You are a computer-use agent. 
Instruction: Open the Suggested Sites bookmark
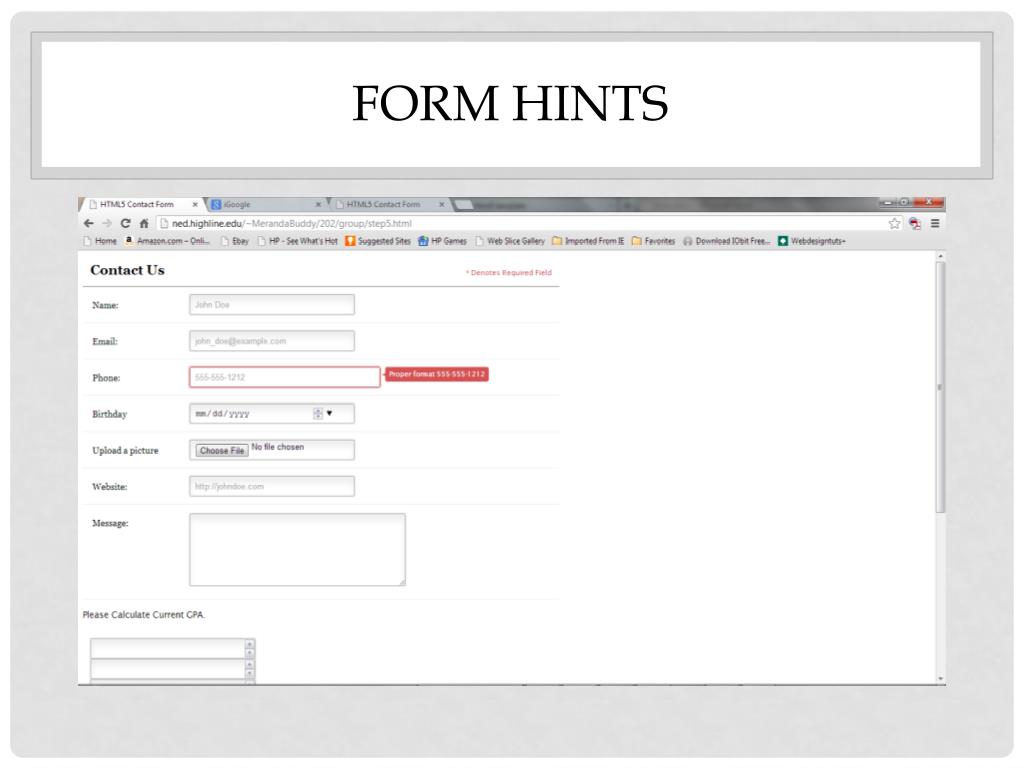378,241
